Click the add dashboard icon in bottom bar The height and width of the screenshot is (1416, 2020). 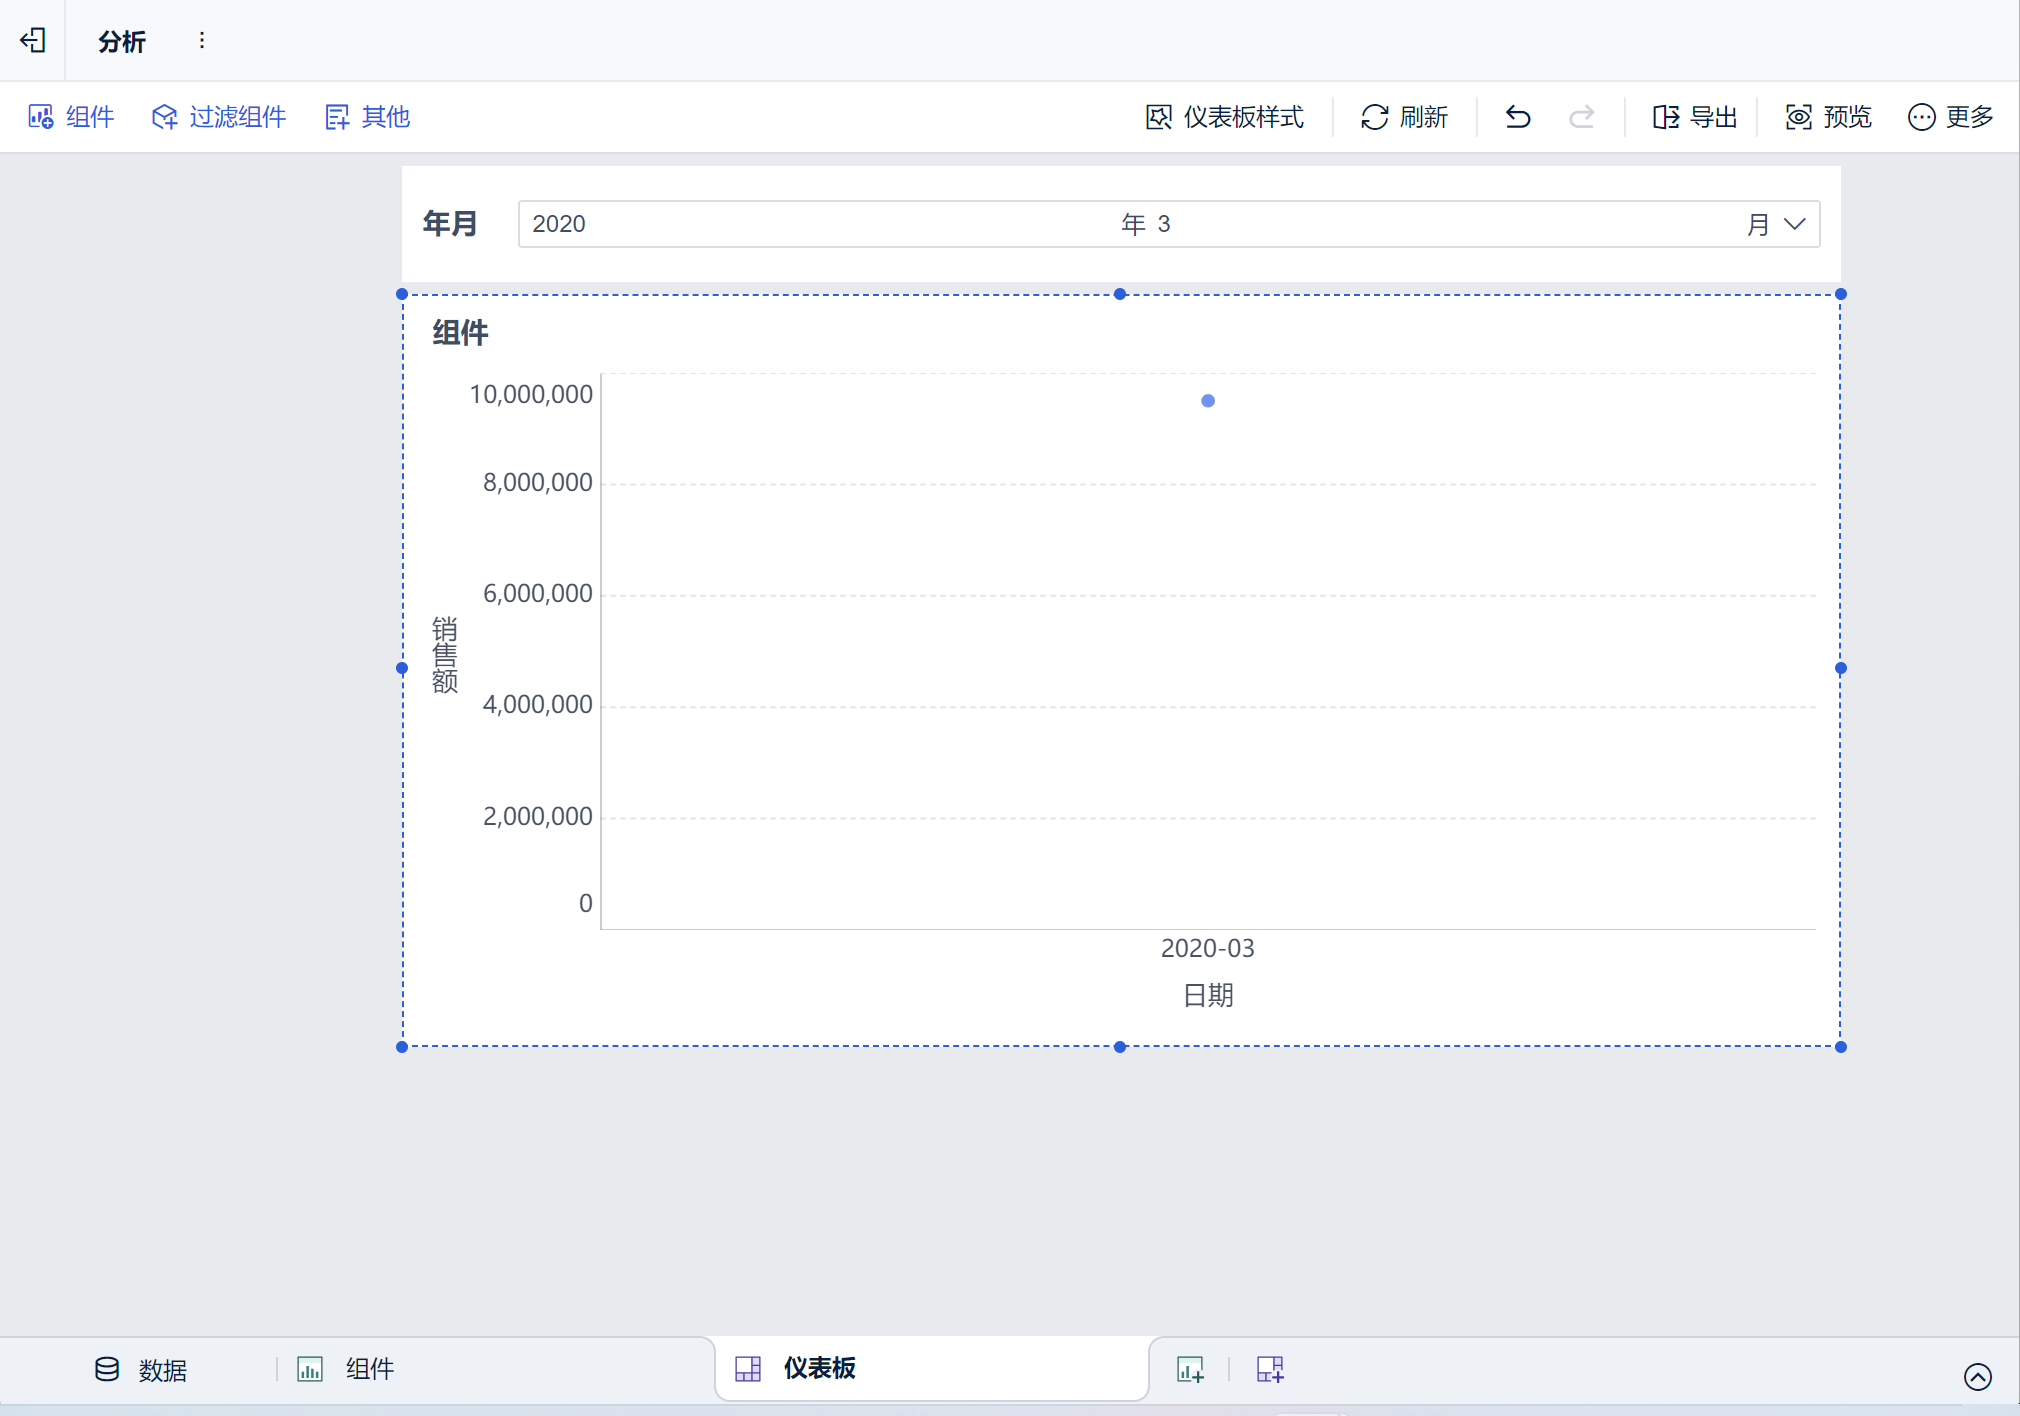tap(1270, 1369)
